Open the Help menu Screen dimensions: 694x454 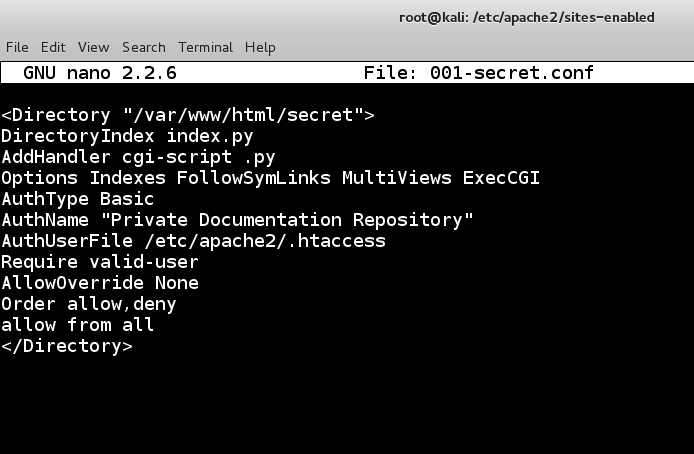pos(260,47)
